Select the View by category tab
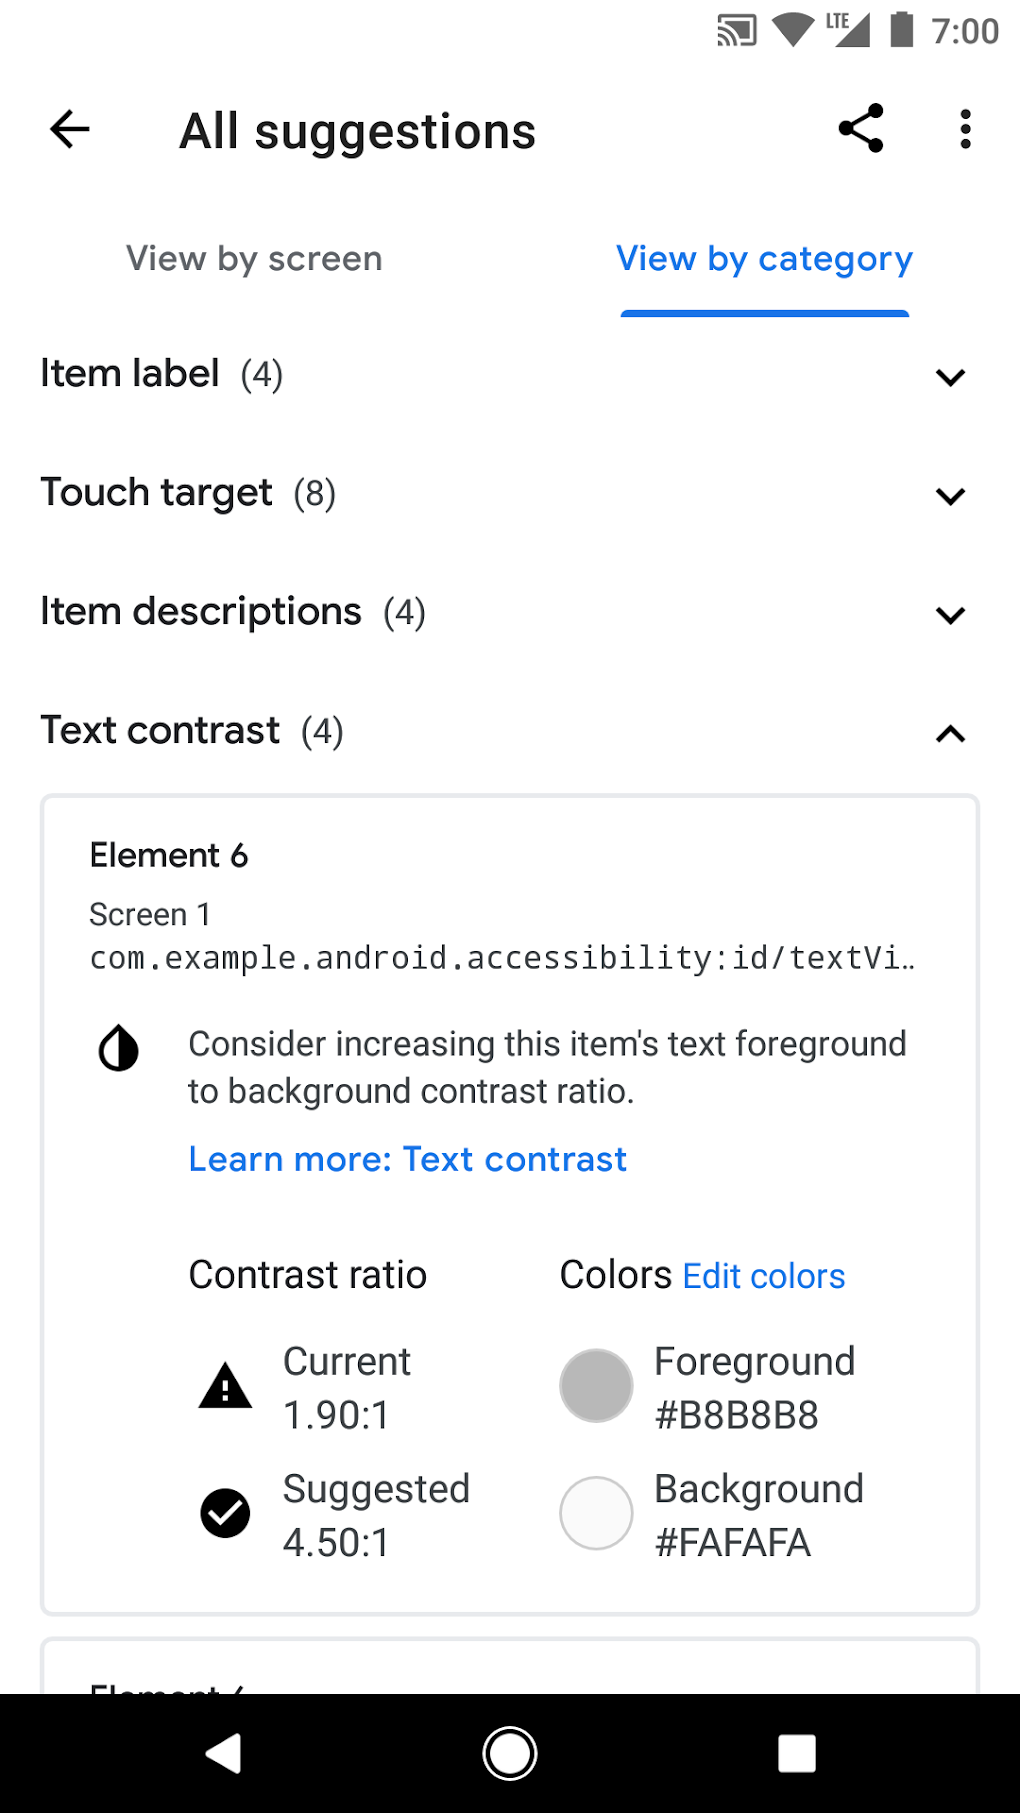Viewport: 1020px width, 1813px height. click(x=764, y=259)
